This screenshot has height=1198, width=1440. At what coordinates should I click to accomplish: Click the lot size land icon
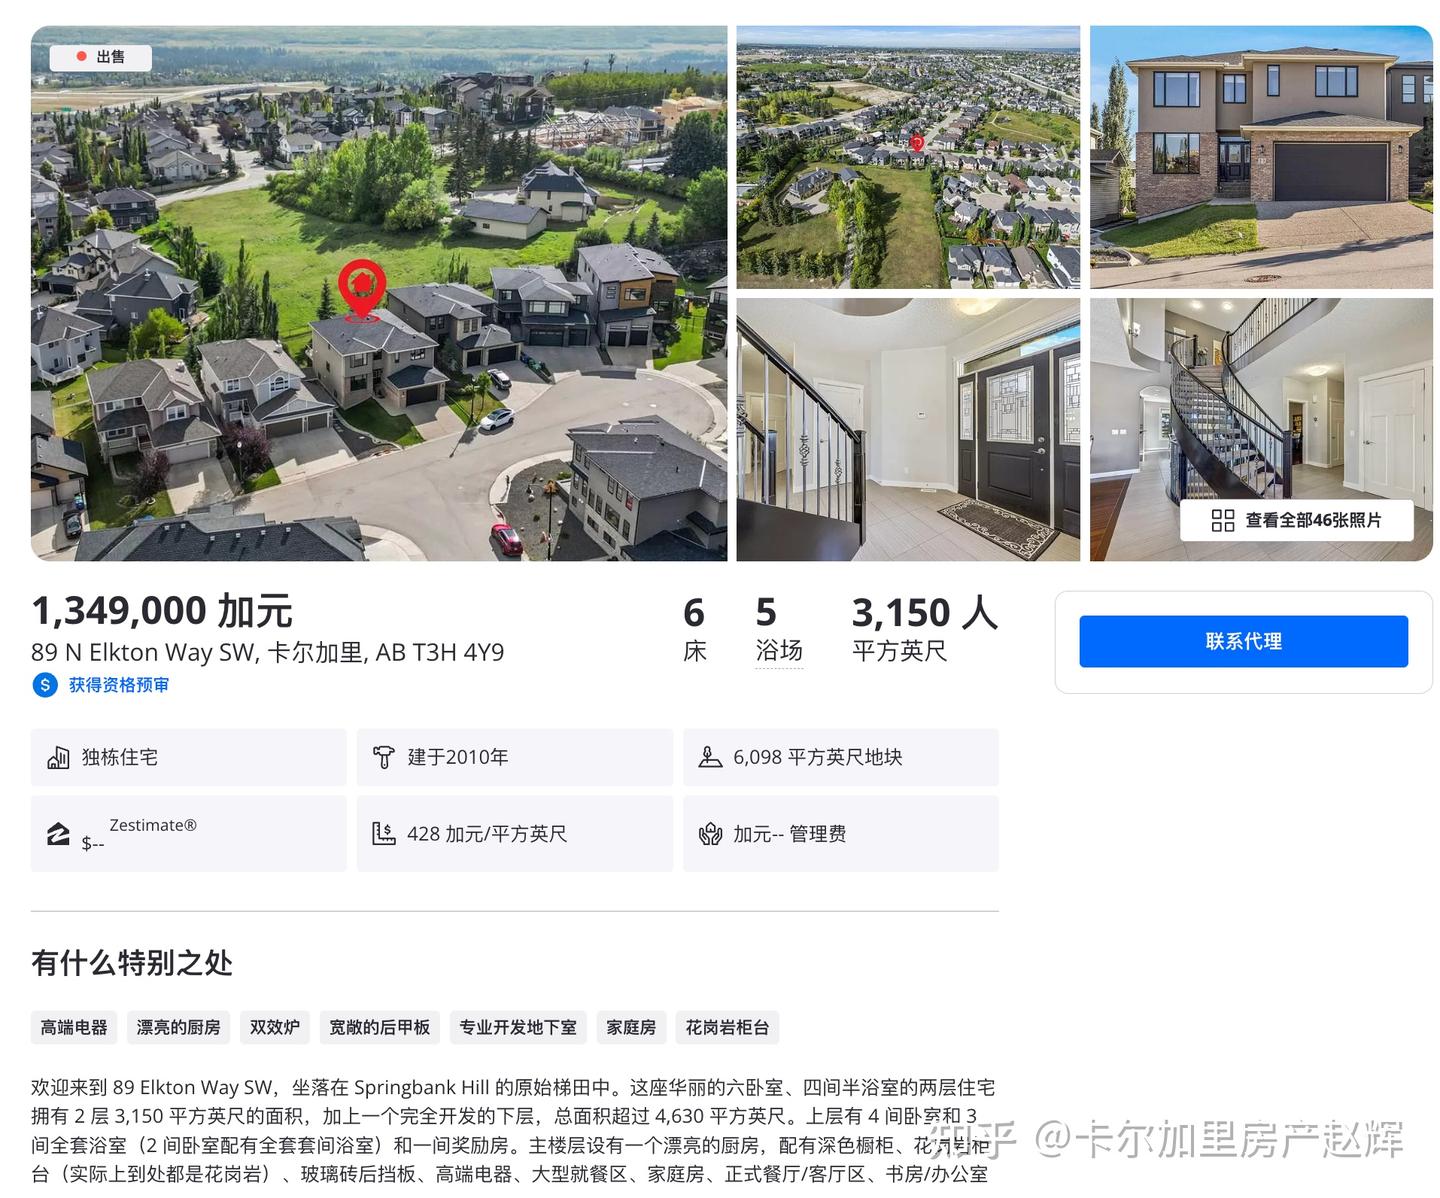710,757
